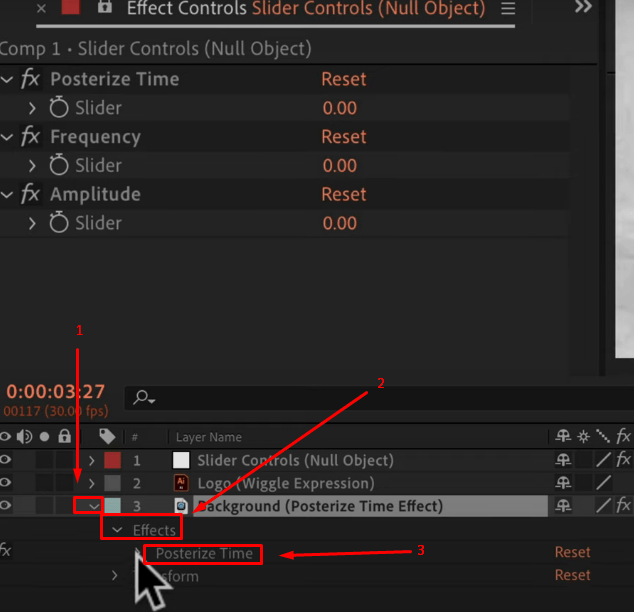
Task: Toggle the Effect Controls panel lock icon
Action: [105, 7]
